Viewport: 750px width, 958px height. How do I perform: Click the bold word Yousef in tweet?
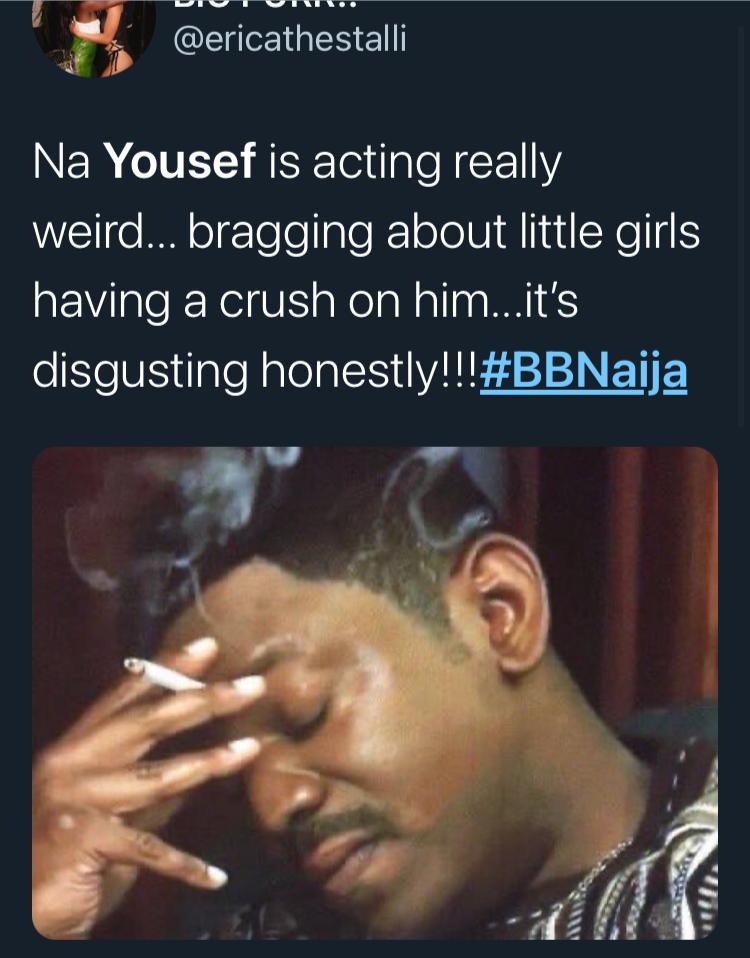point(180,163)
